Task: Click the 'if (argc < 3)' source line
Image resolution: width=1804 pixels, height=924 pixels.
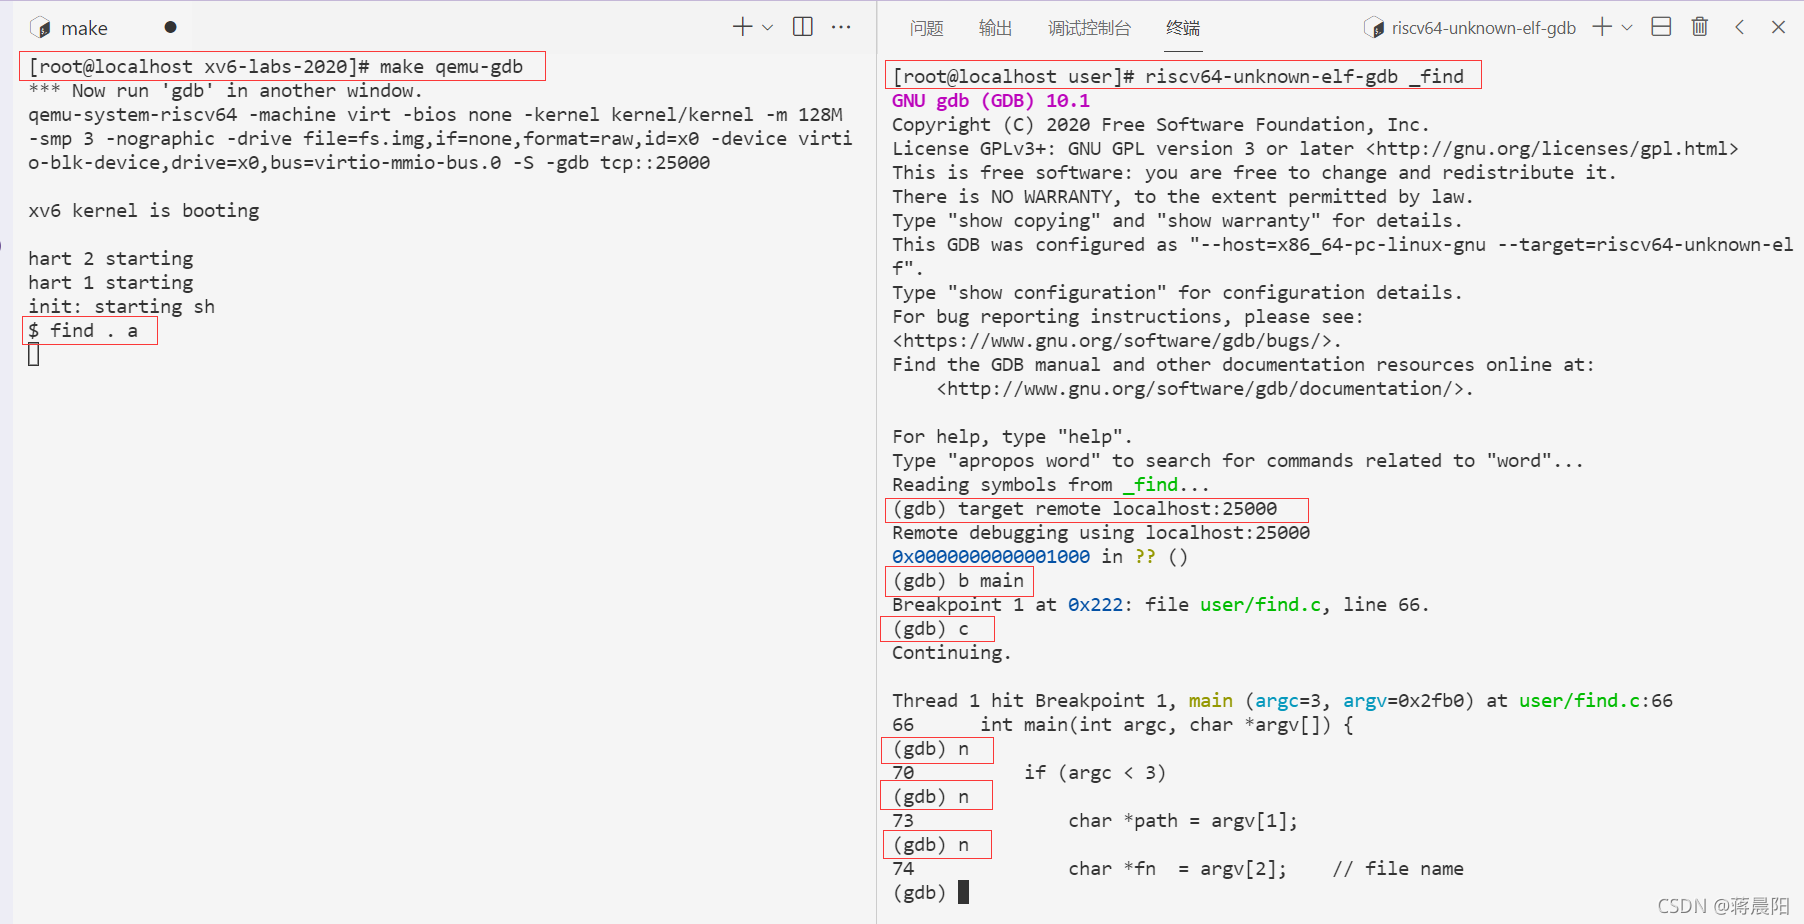Action: click(x=1095, y=773)
